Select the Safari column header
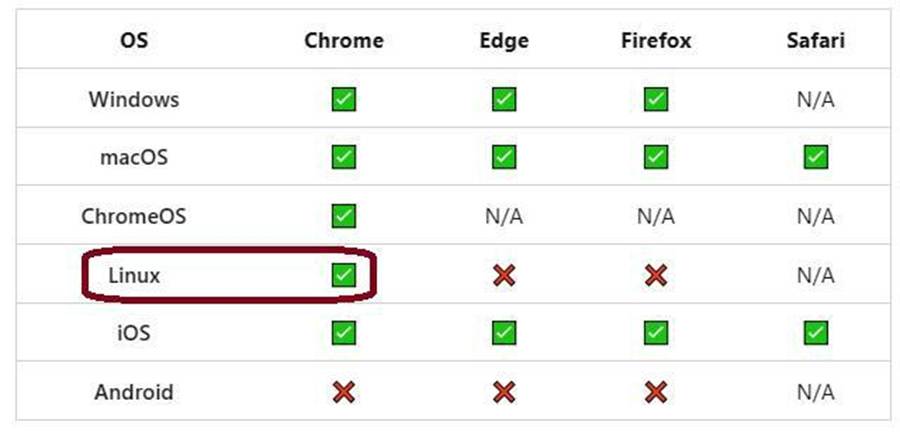The height and width of the screenshot is (432, 900). 815,41
